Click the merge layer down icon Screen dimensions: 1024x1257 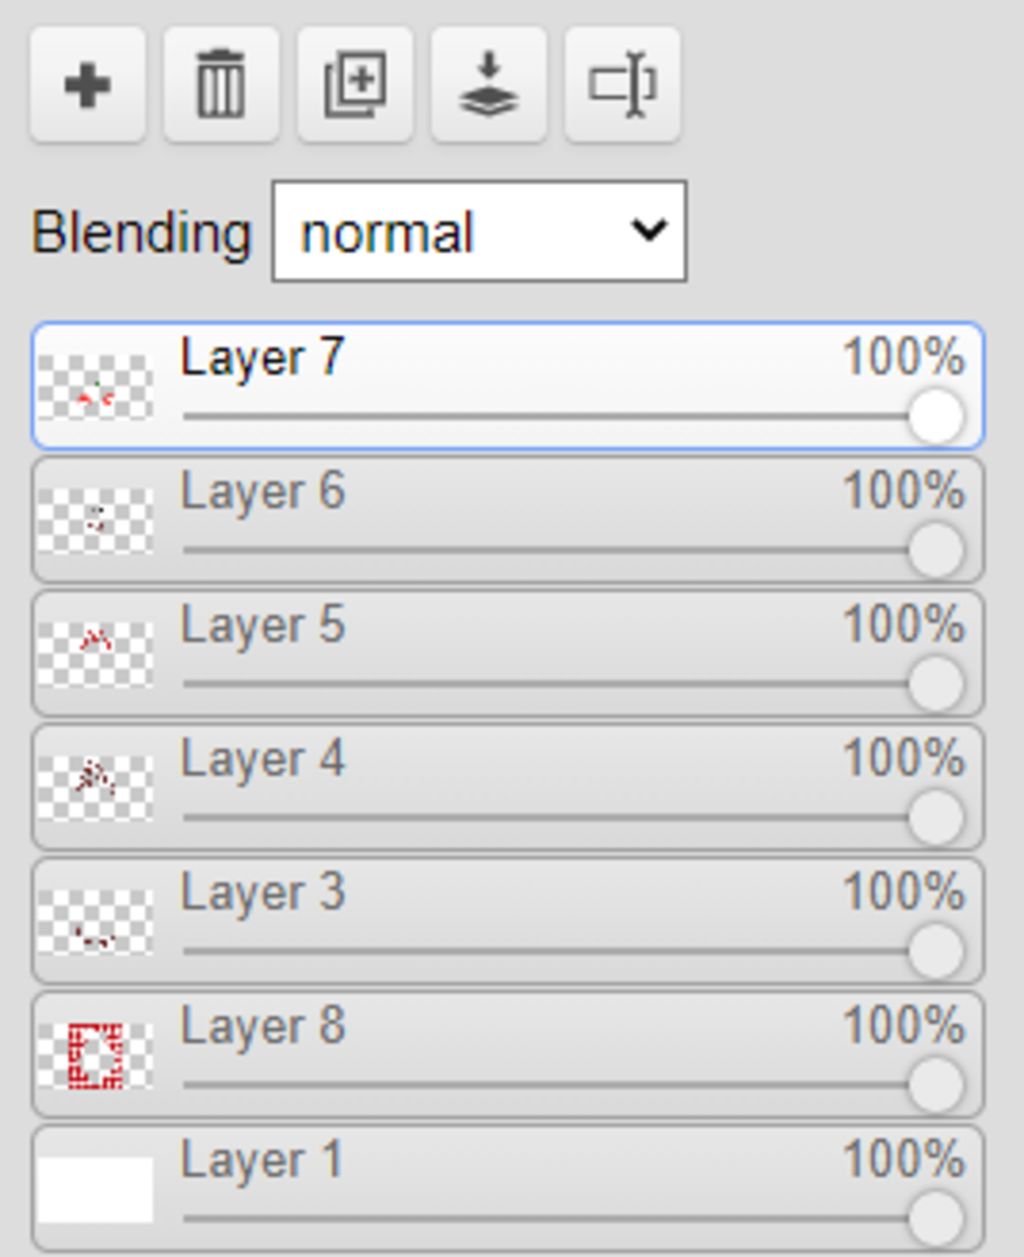488,85
